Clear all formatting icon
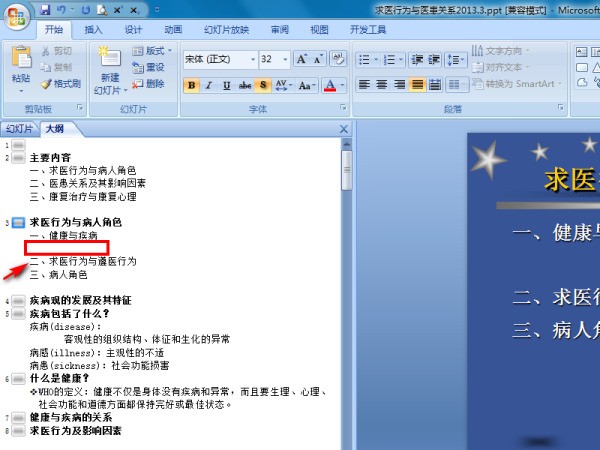The width and height of the screenshot is (600, 450). click(x=338, y=59)
